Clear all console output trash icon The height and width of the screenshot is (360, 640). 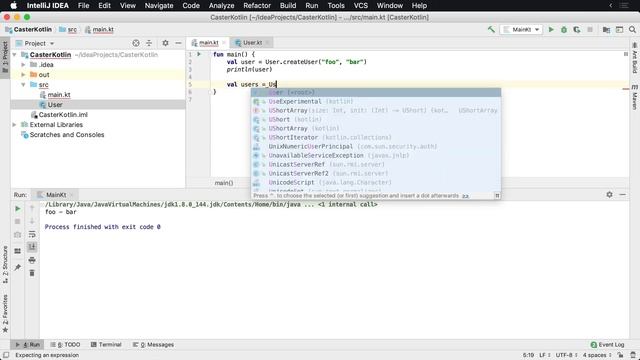32,273
